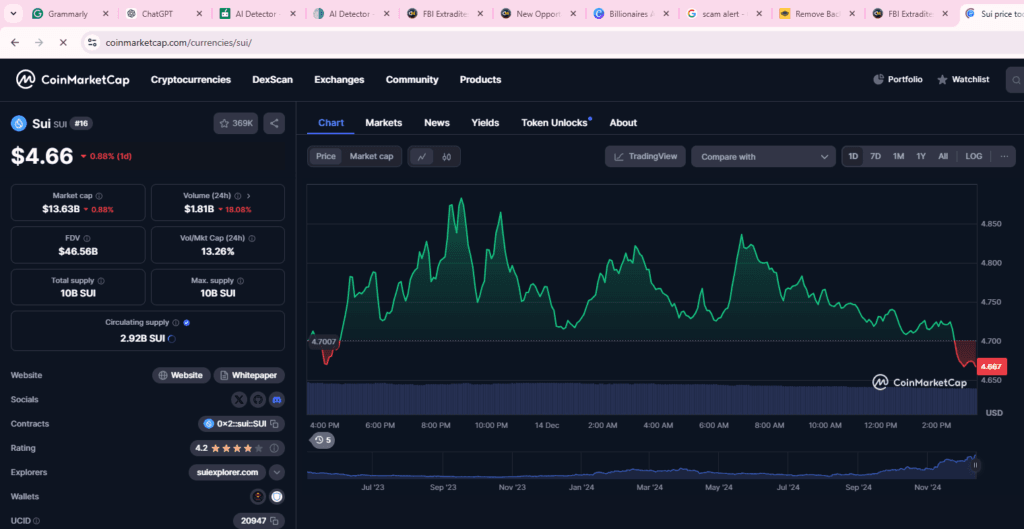Viewport: 1024px width, 529px height.
Task: Open the Discord social link
Action: [x=277, y=399]
